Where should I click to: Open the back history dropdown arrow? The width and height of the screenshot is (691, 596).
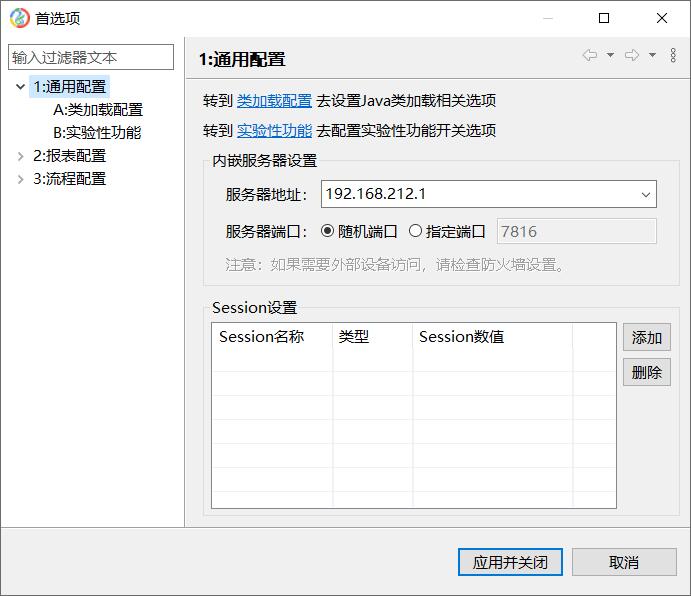[610, 55]
